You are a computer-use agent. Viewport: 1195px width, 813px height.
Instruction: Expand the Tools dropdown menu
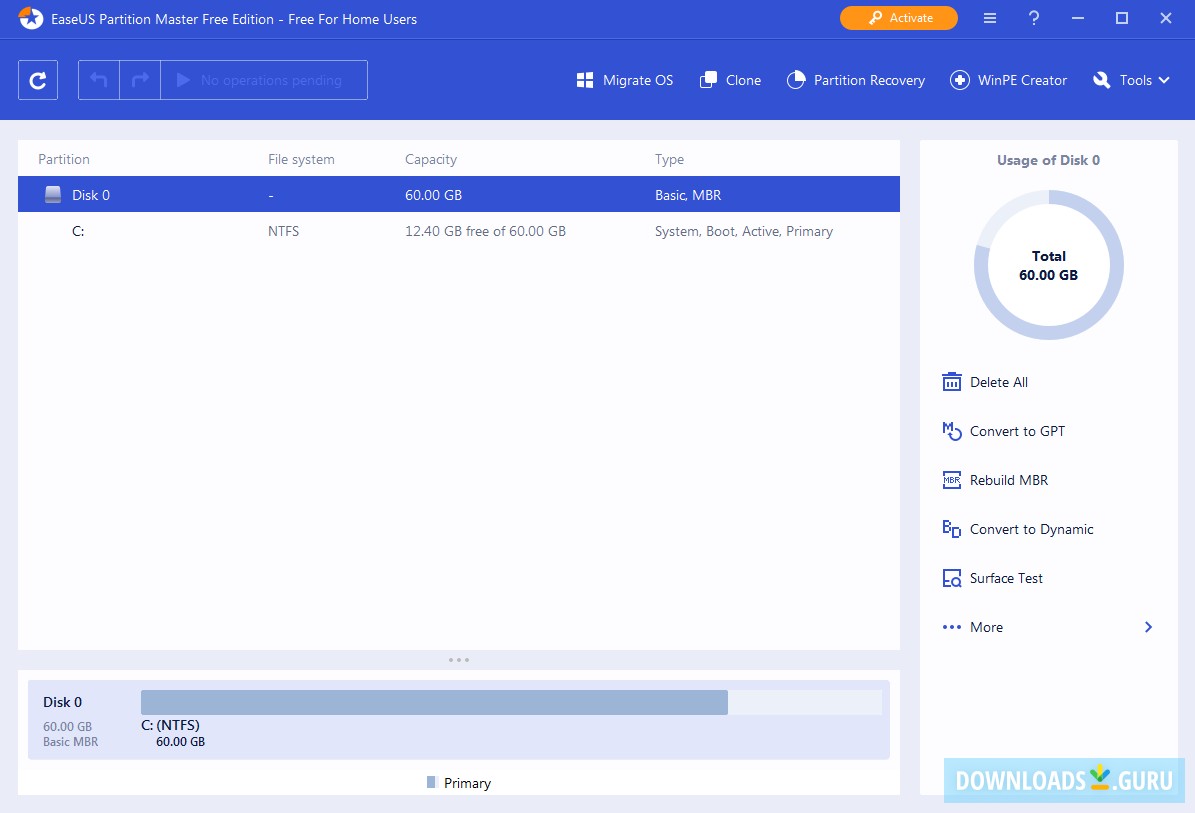[x=1131, y=80]
